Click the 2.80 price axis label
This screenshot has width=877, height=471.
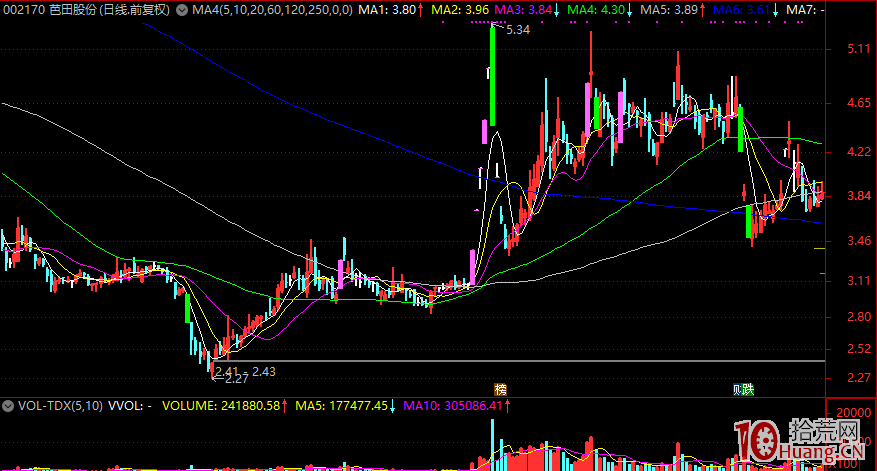859,317
